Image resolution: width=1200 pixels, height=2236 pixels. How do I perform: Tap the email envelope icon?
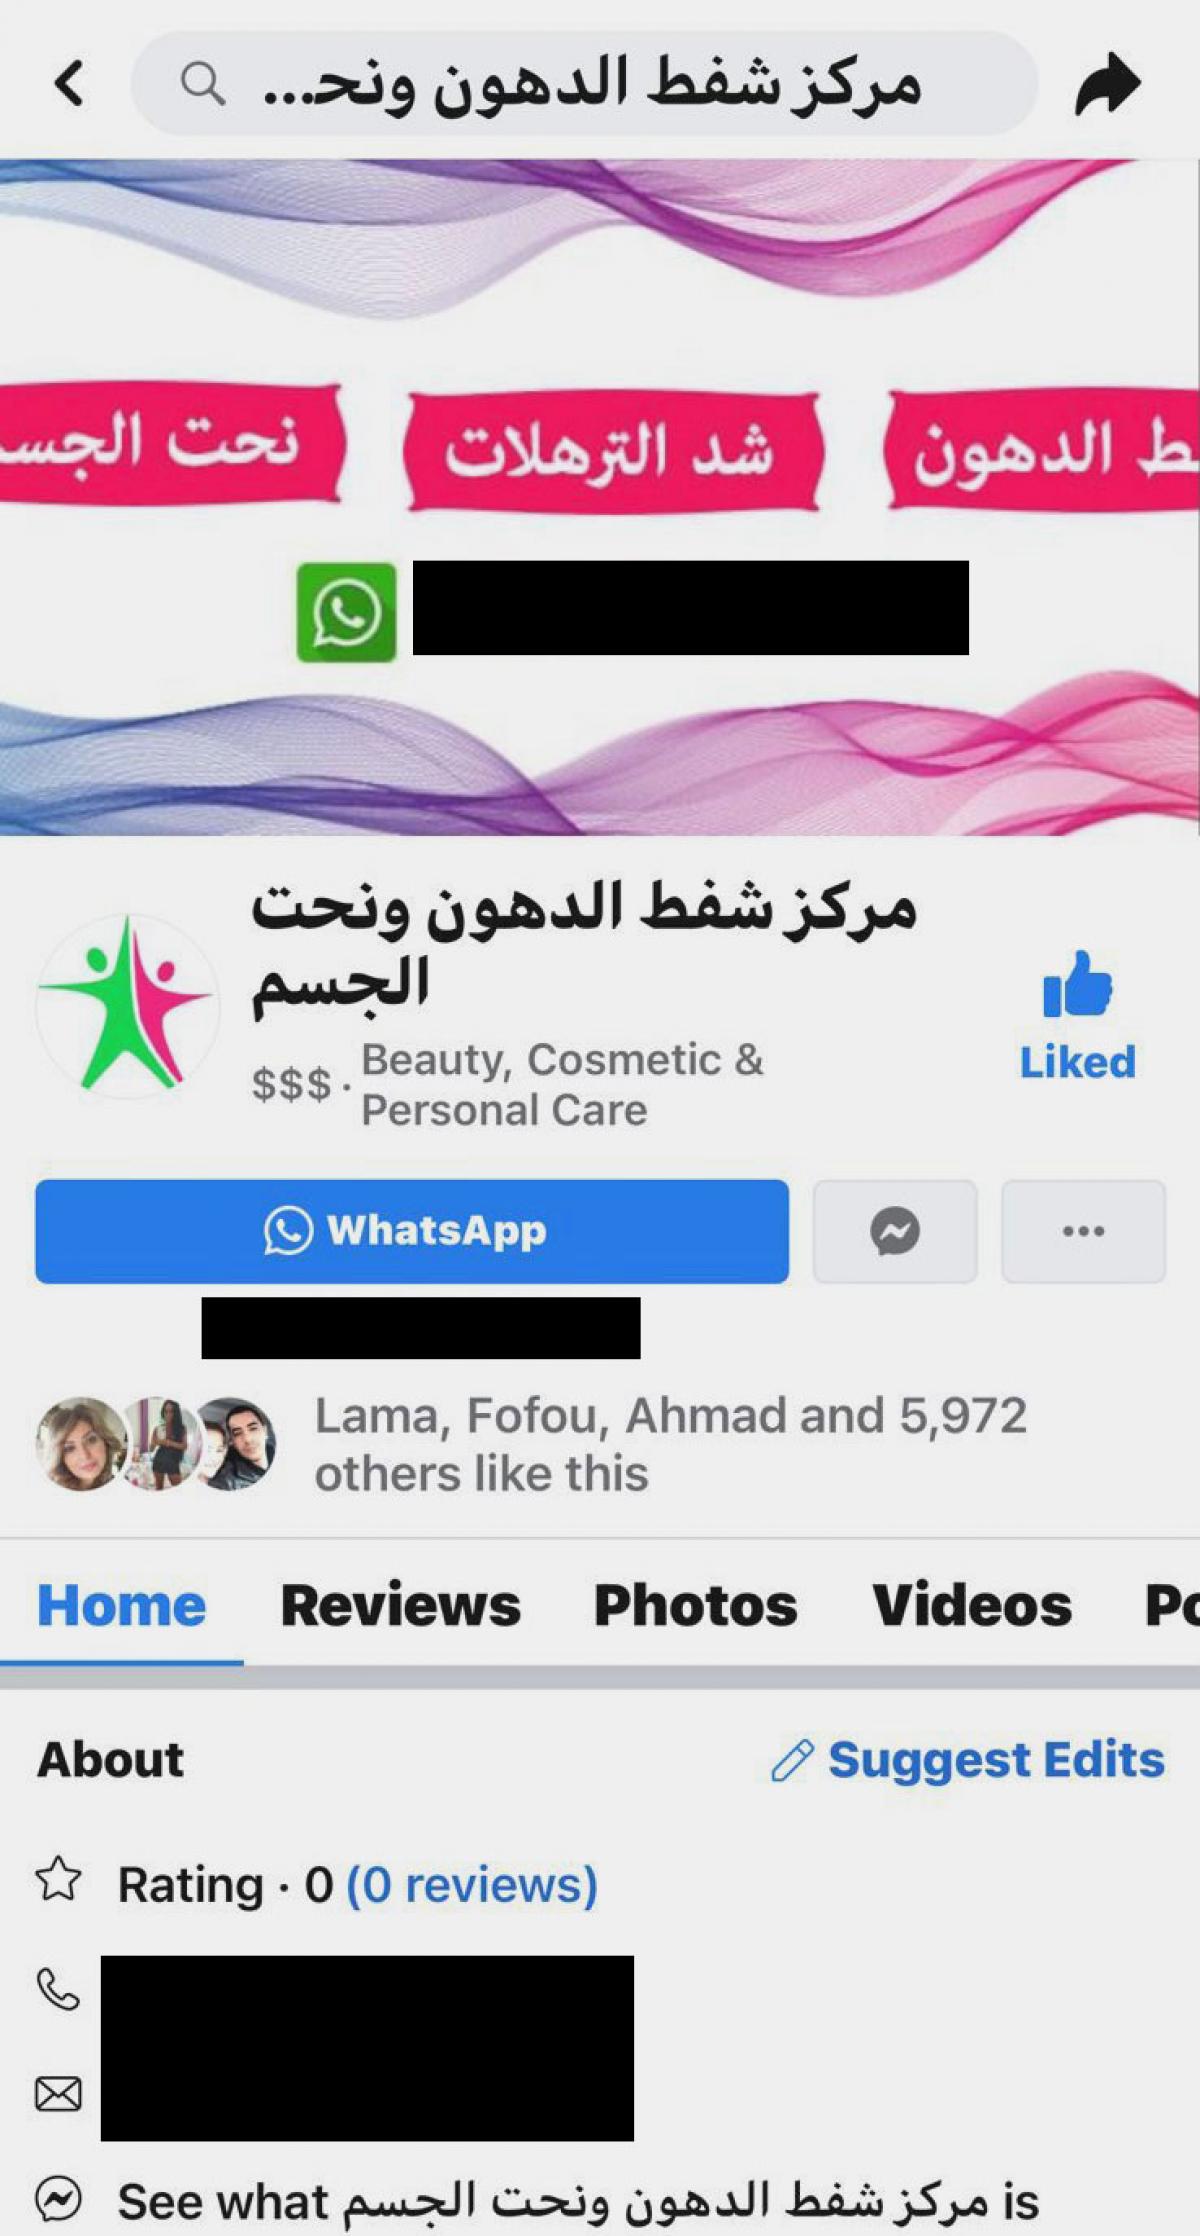[58, 2093]
